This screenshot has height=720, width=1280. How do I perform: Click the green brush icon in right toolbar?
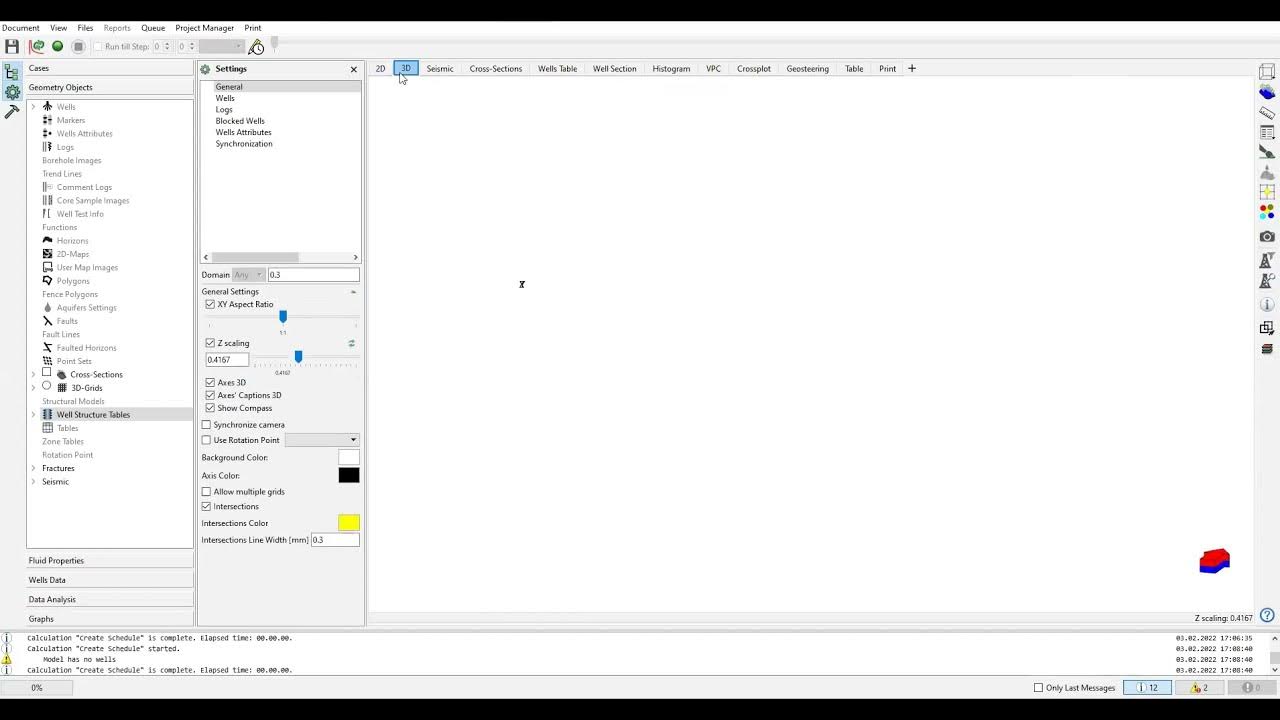point(1267,152)
